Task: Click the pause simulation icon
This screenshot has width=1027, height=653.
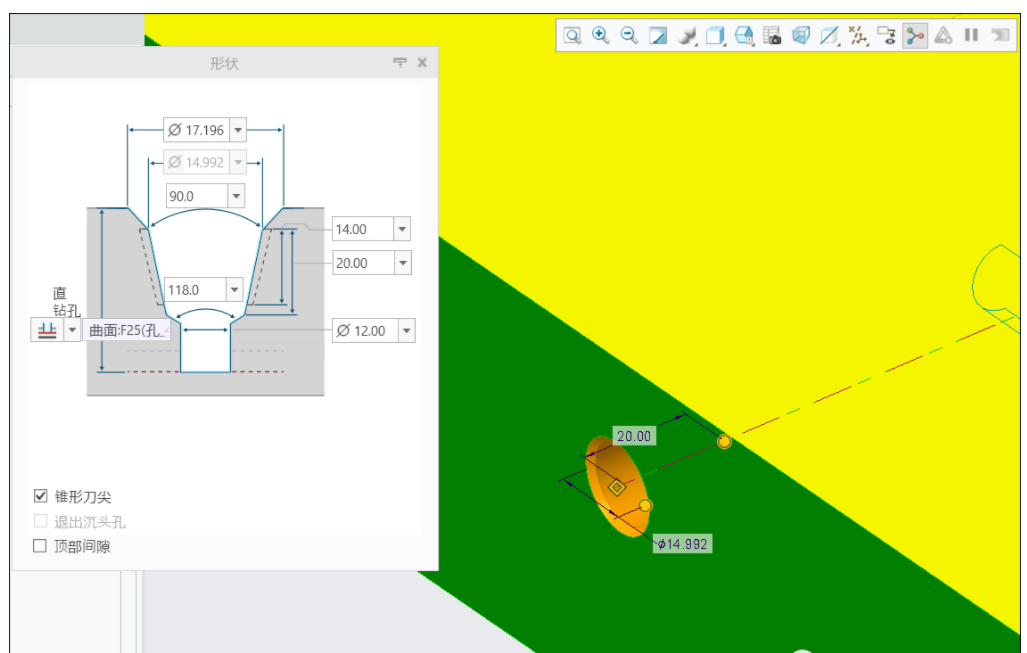Action: tap(971, 36)
